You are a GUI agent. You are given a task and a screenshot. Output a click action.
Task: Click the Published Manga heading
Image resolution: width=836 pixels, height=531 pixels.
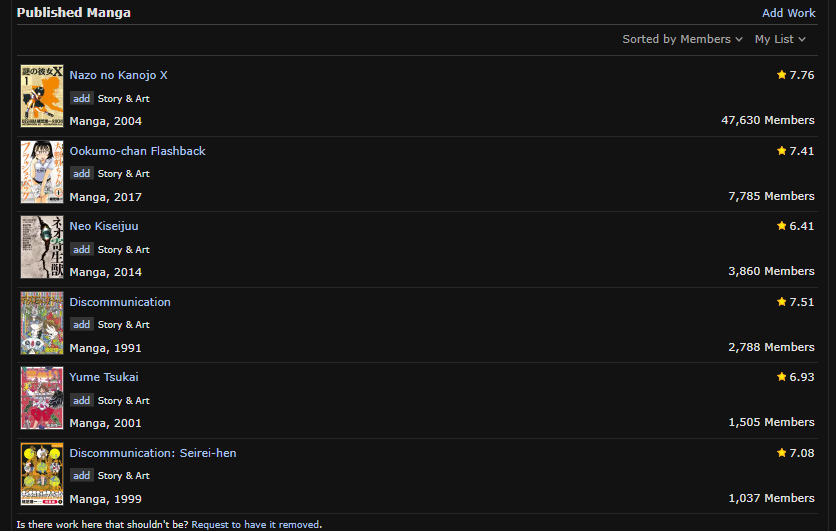tap(74, 13)
